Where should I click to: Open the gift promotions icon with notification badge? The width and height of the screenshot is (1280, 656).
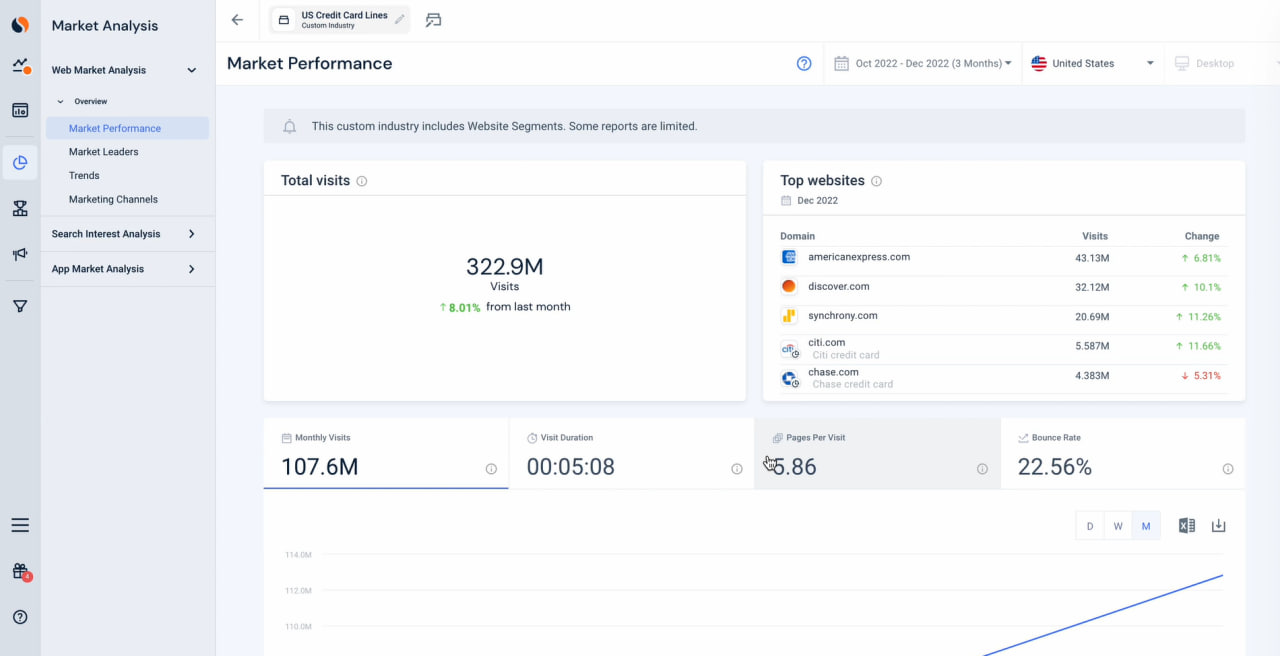click(20, 573)
